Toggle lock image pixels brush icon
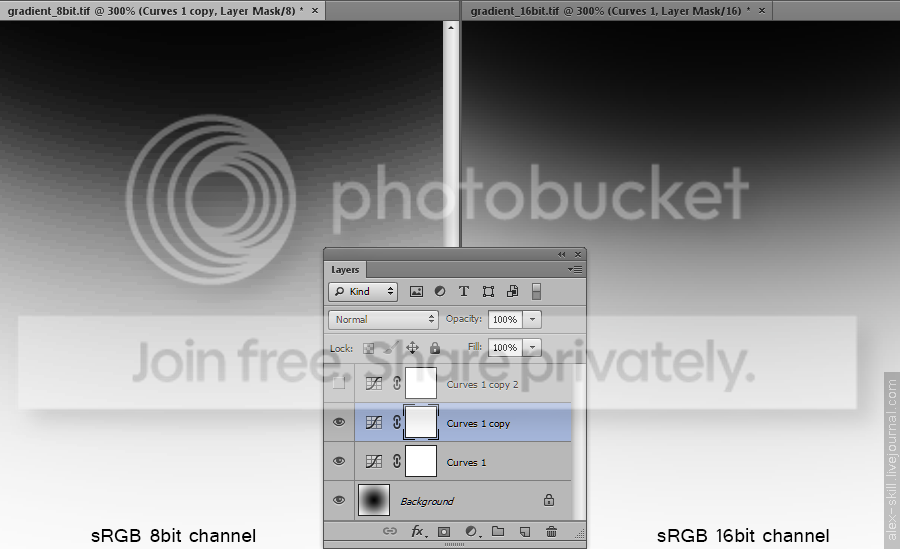The height and width of the screenshot is (549, 900). click(390, 347)
